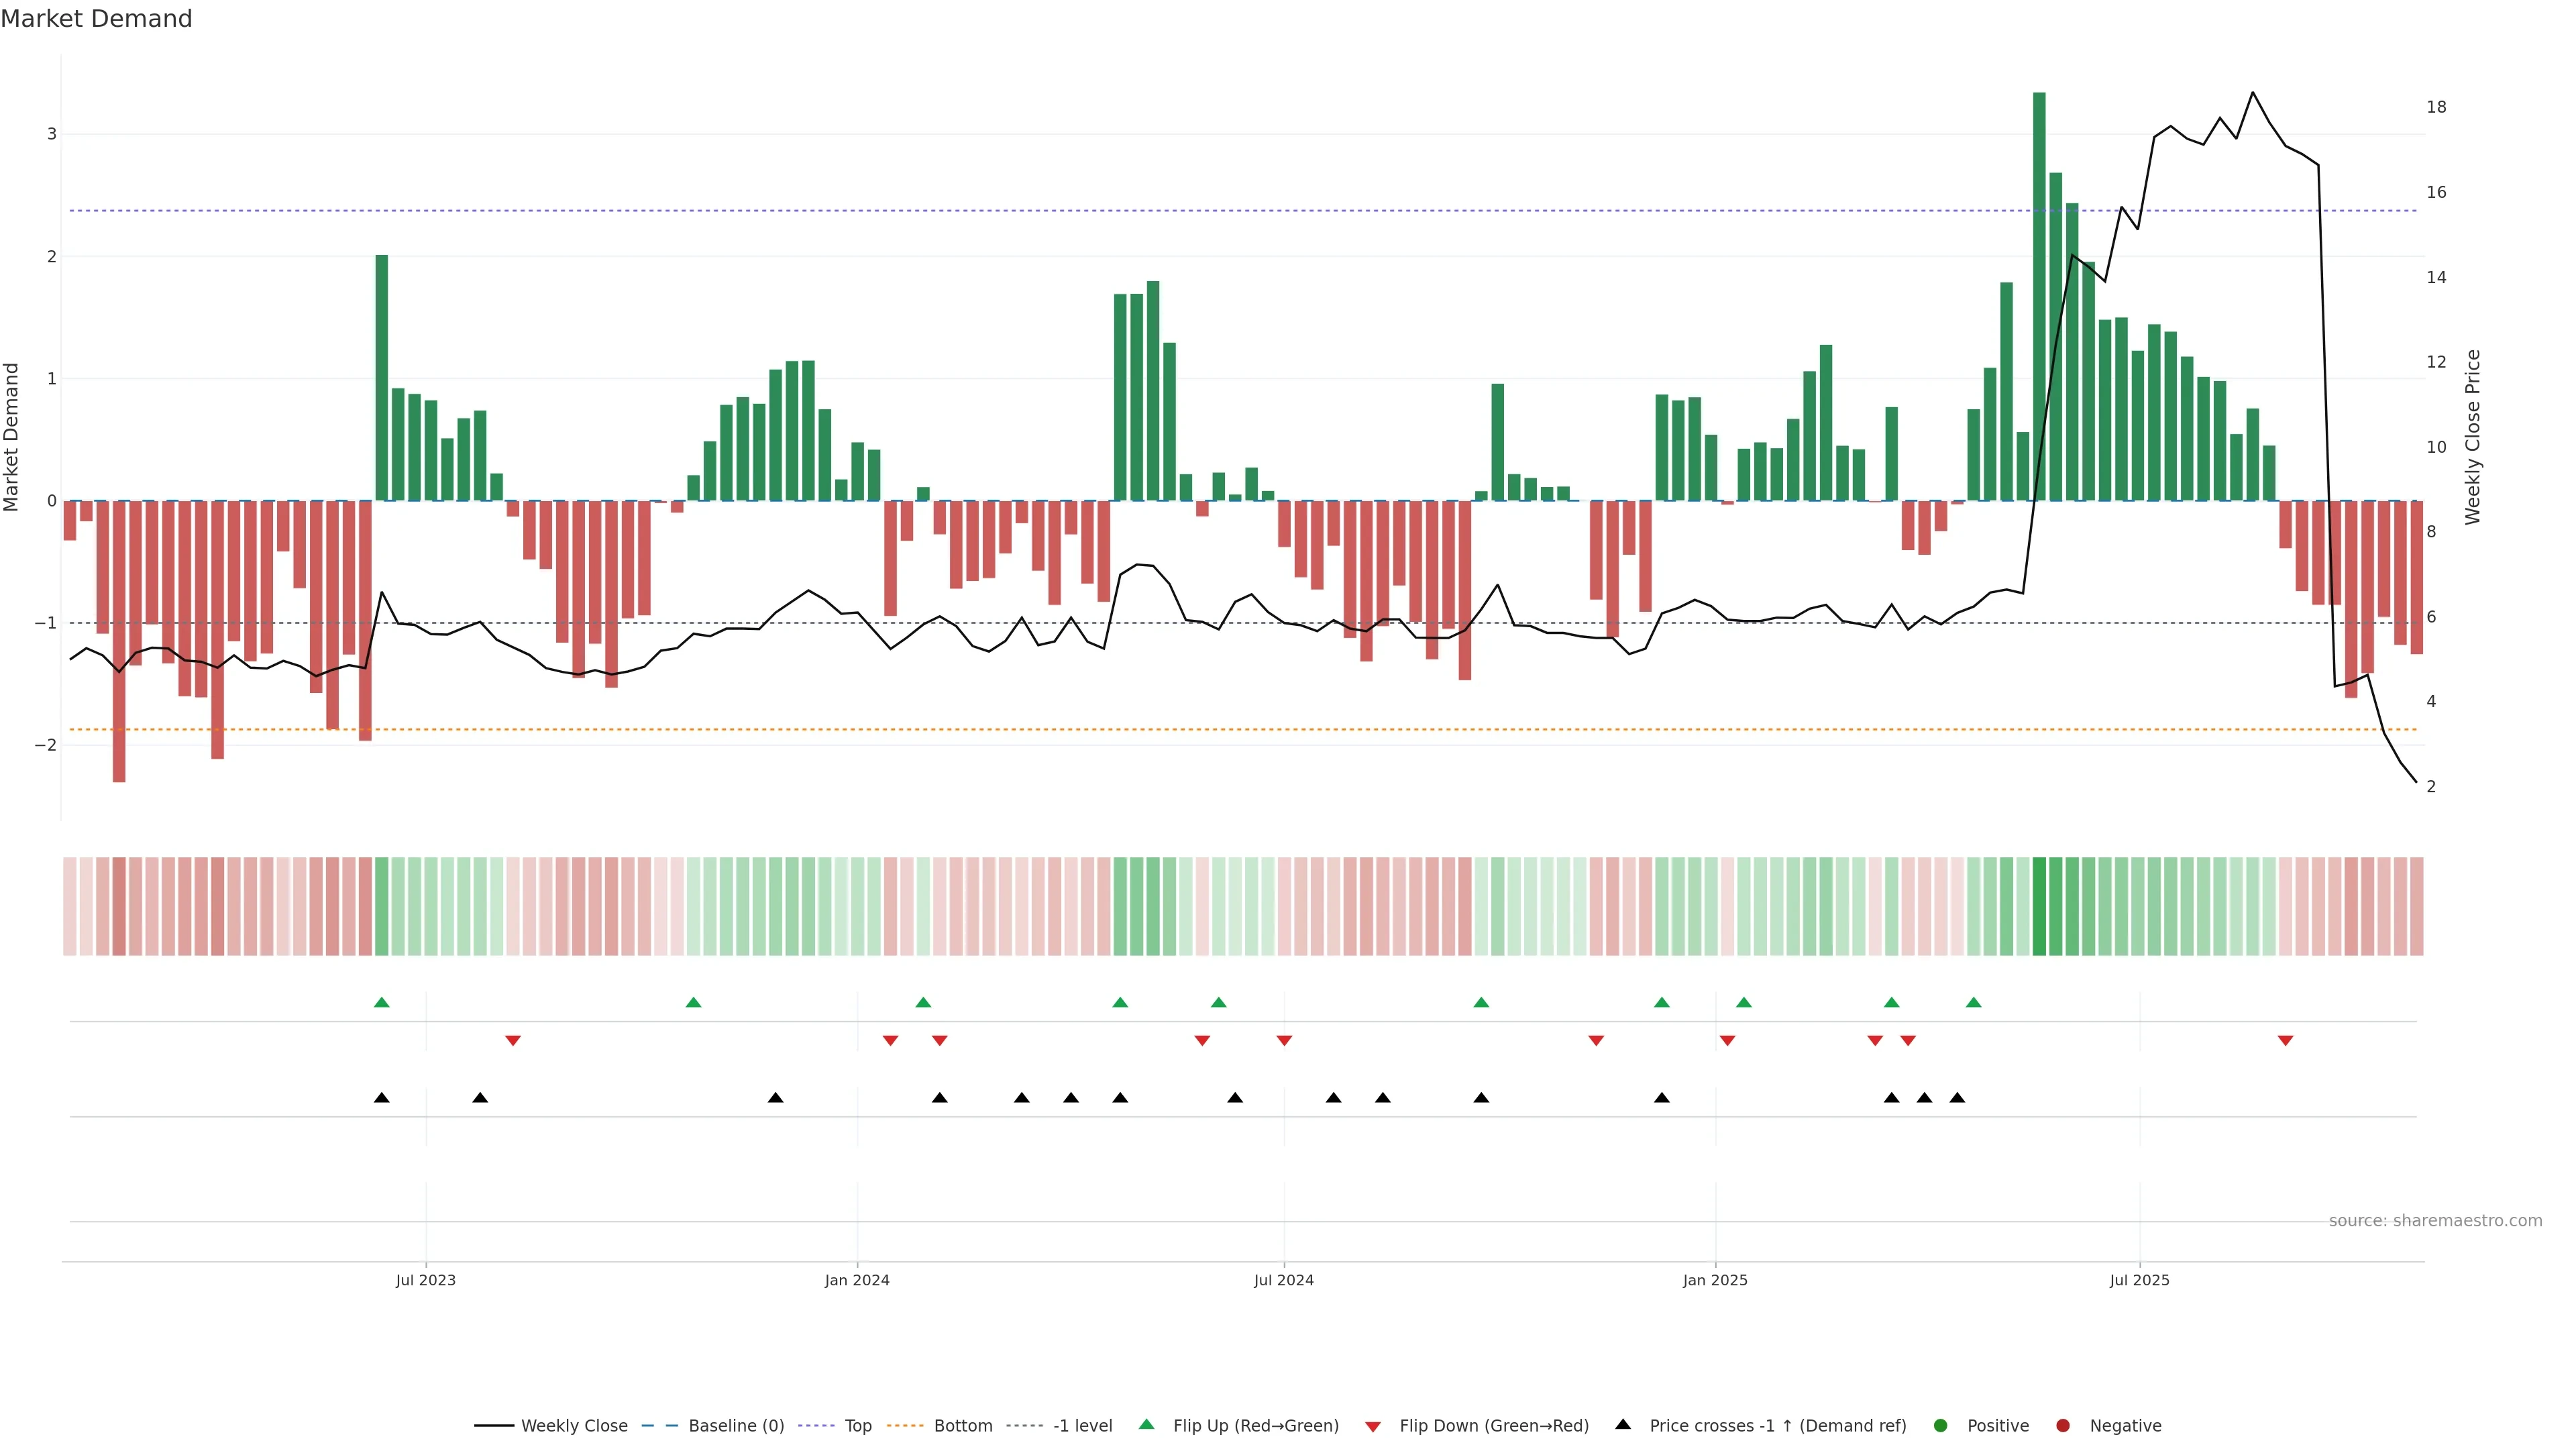Screen dimensions: 2576x1449
Task: Click the Flip Up green triangle legend icon
Action: point(1147,1425)
